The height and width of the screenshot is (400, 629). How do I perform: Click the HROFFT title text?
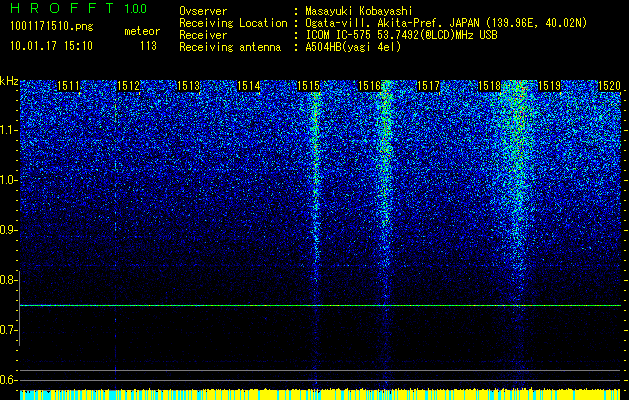click(62, 8)
